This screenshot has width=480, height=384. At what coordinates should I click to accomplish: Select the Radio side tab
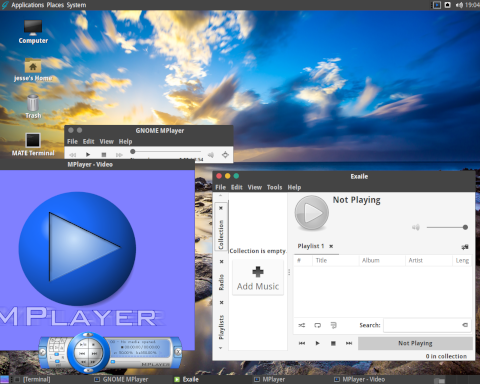click(x=221, y=282)
